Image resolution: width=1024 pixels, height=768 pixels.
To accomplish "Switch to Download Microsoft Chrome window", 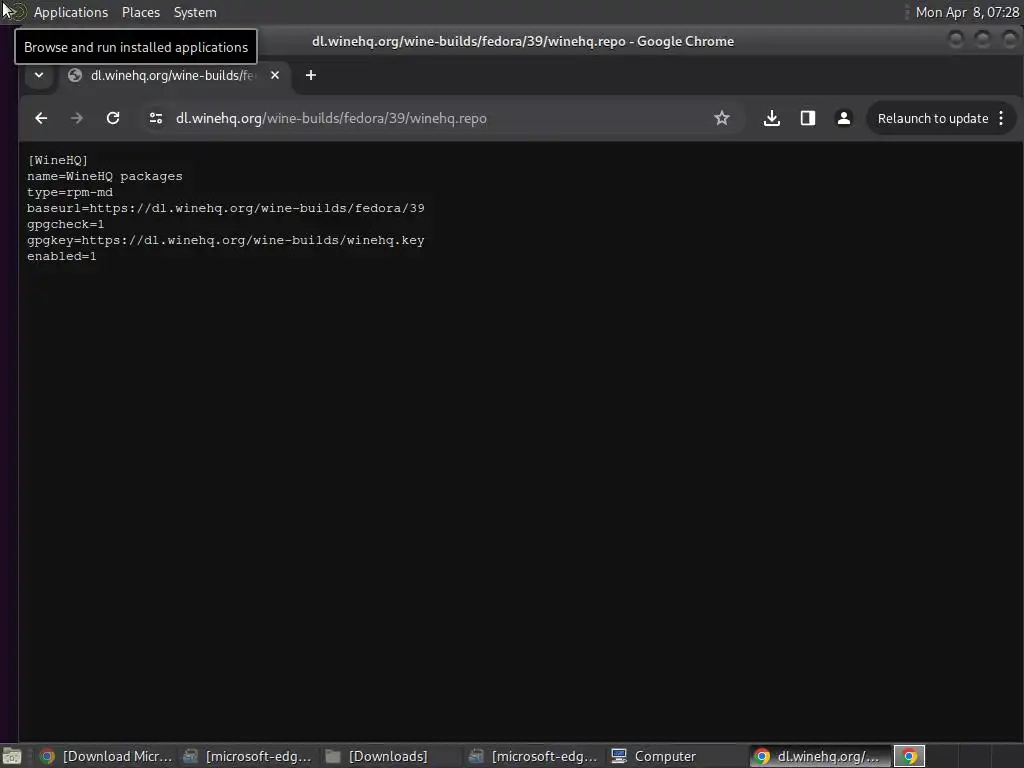I will click(x=106, y=756).
